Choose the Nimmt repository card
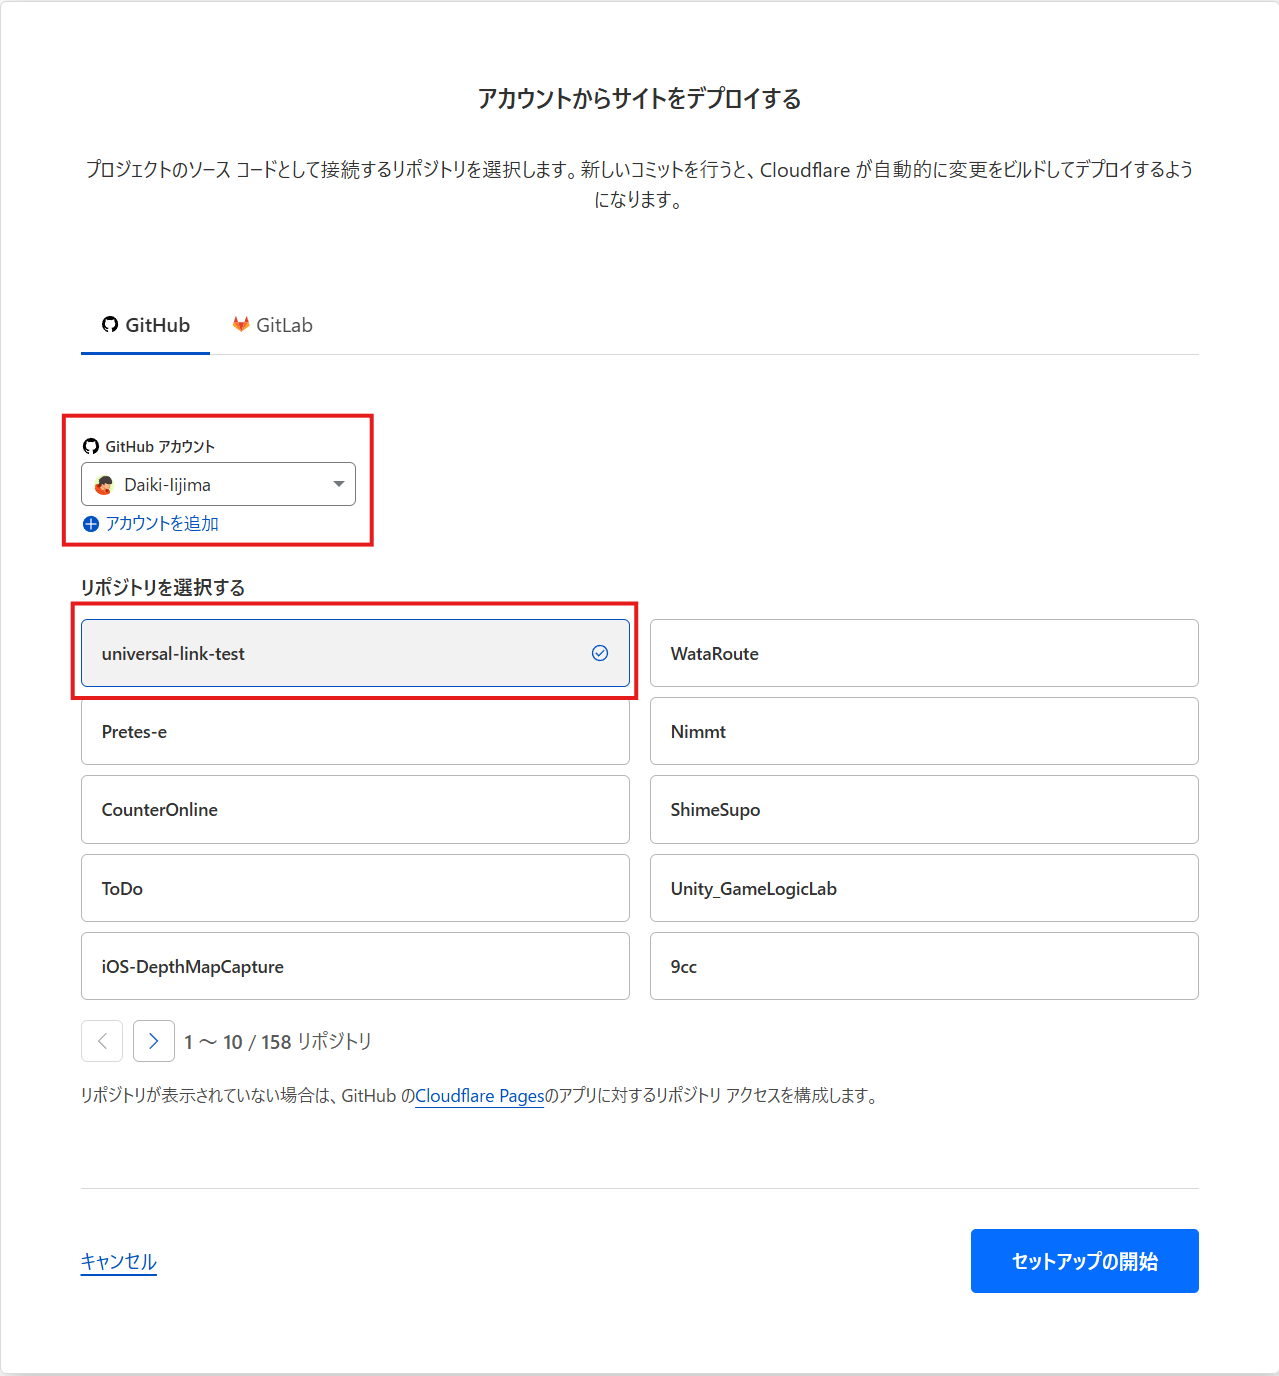The height and width of the screenshot is (1376, 1279). point(924,731)
